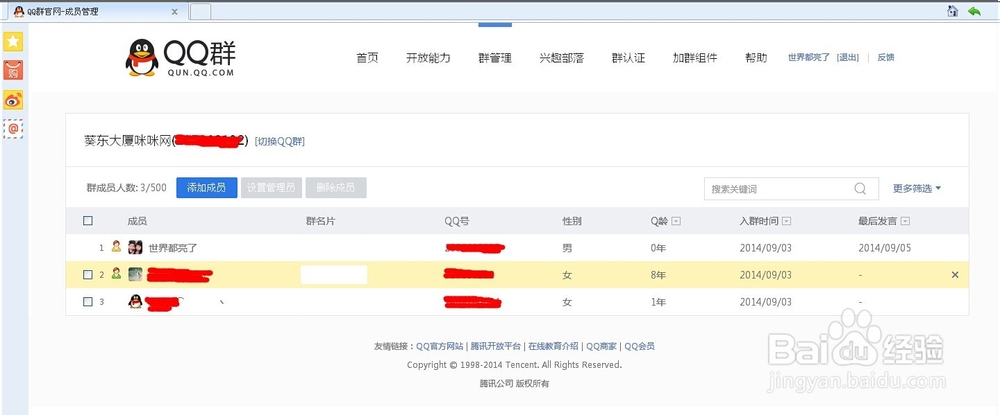Viewport: 1000px width, 415px height.
Task: Sort by 最后发言 column arrow
Action: 905,221
